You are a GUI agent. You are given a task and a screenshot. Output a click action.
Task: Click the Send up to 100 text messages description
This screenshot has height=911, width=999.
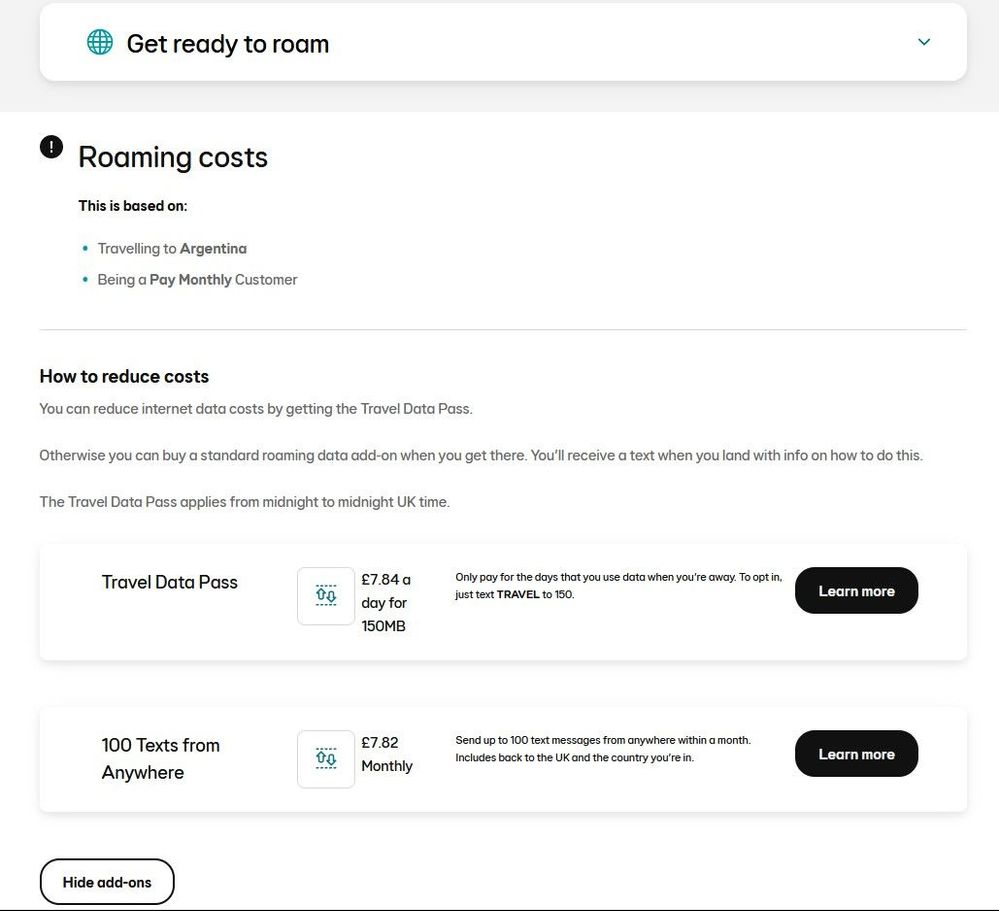[x=603, y=749]
